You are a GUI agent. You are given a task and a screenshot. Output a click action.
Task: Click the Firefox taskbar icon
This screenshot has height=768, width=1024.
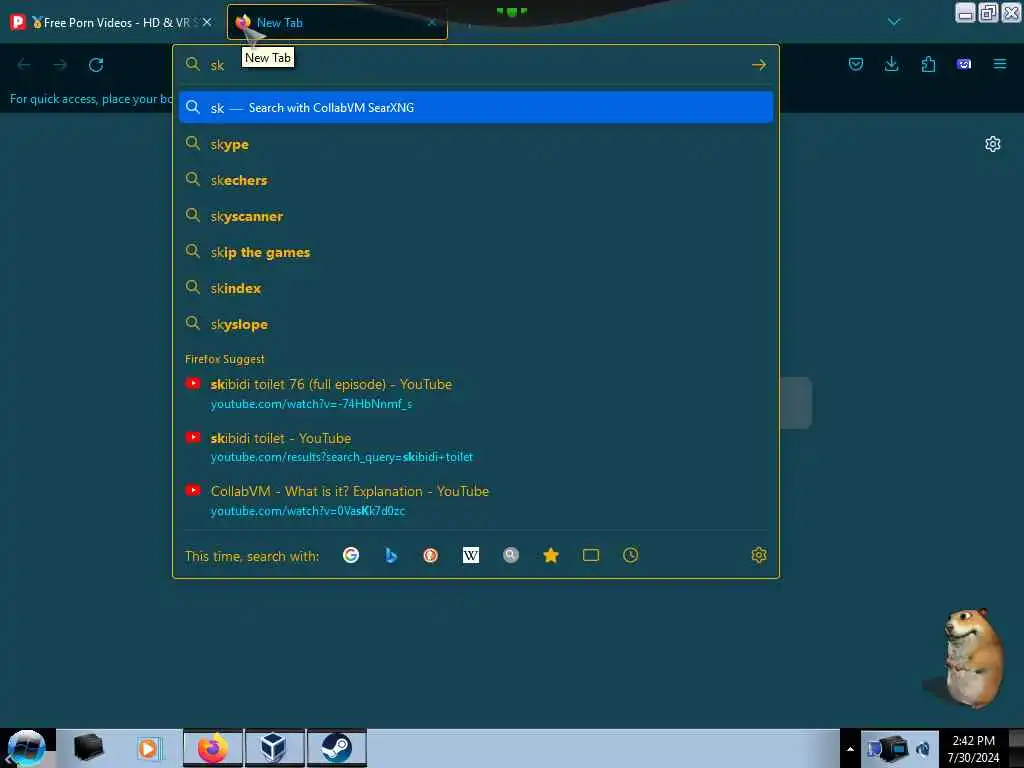coord(212,748)
